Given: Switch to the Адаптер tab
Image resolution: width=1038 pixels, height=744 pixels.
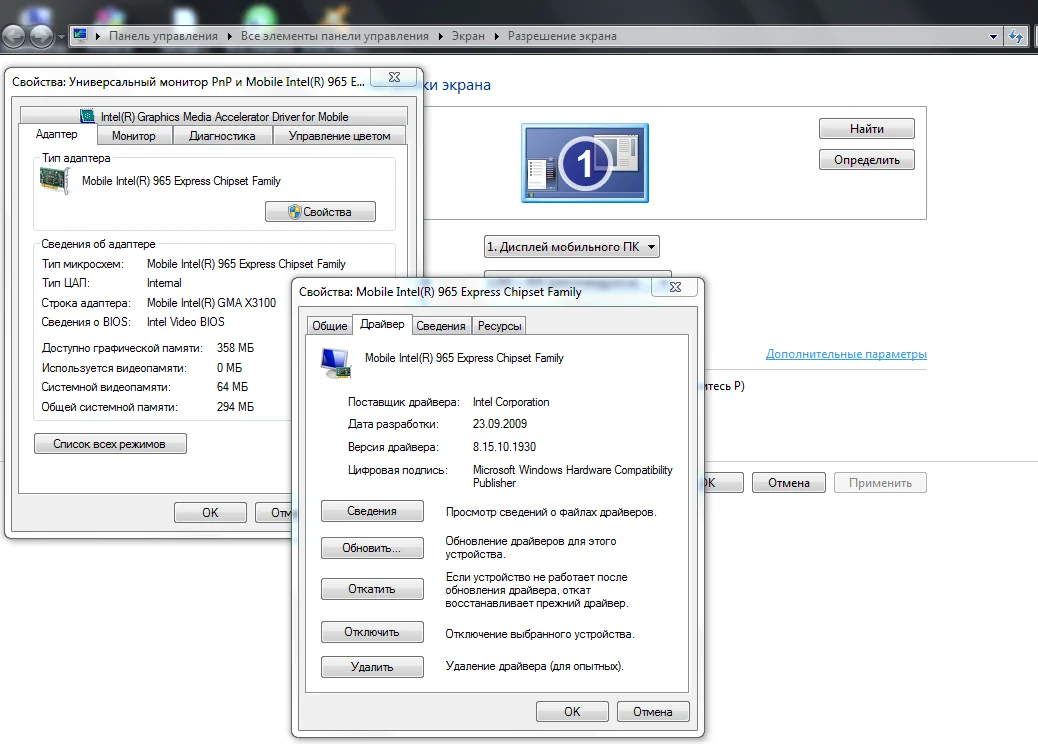Looking at the screenshot, I should (57, 134).
